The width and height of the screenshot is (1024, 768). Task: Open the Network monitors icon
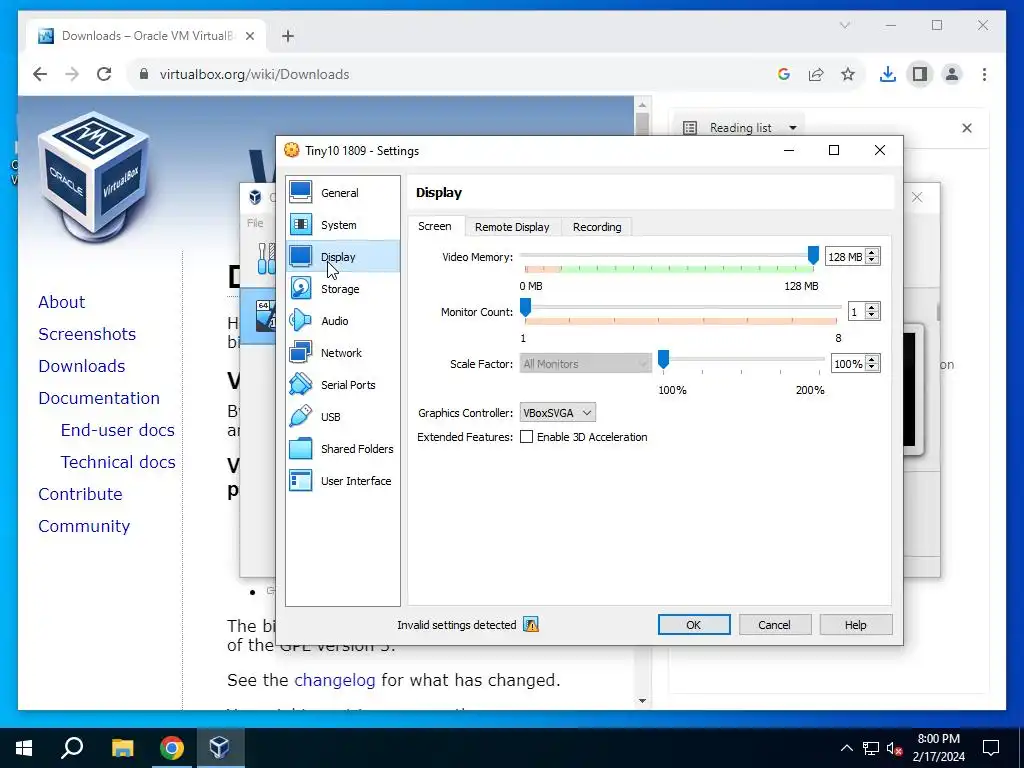[x=300, y=353]
